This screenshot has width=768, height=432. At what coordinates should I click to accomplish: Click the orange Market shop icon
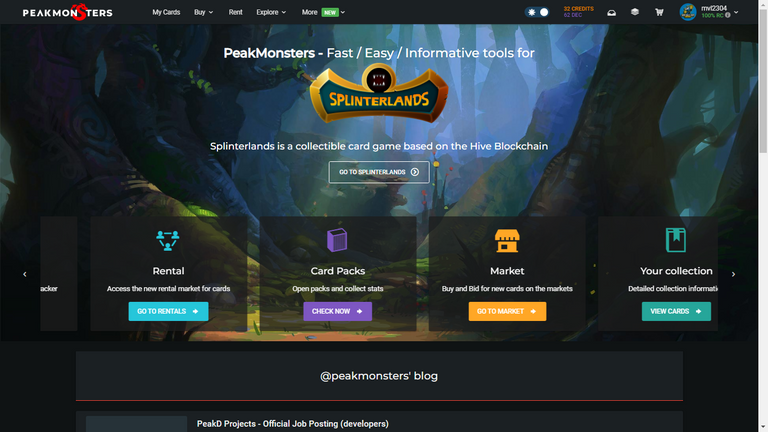[507, 240]
